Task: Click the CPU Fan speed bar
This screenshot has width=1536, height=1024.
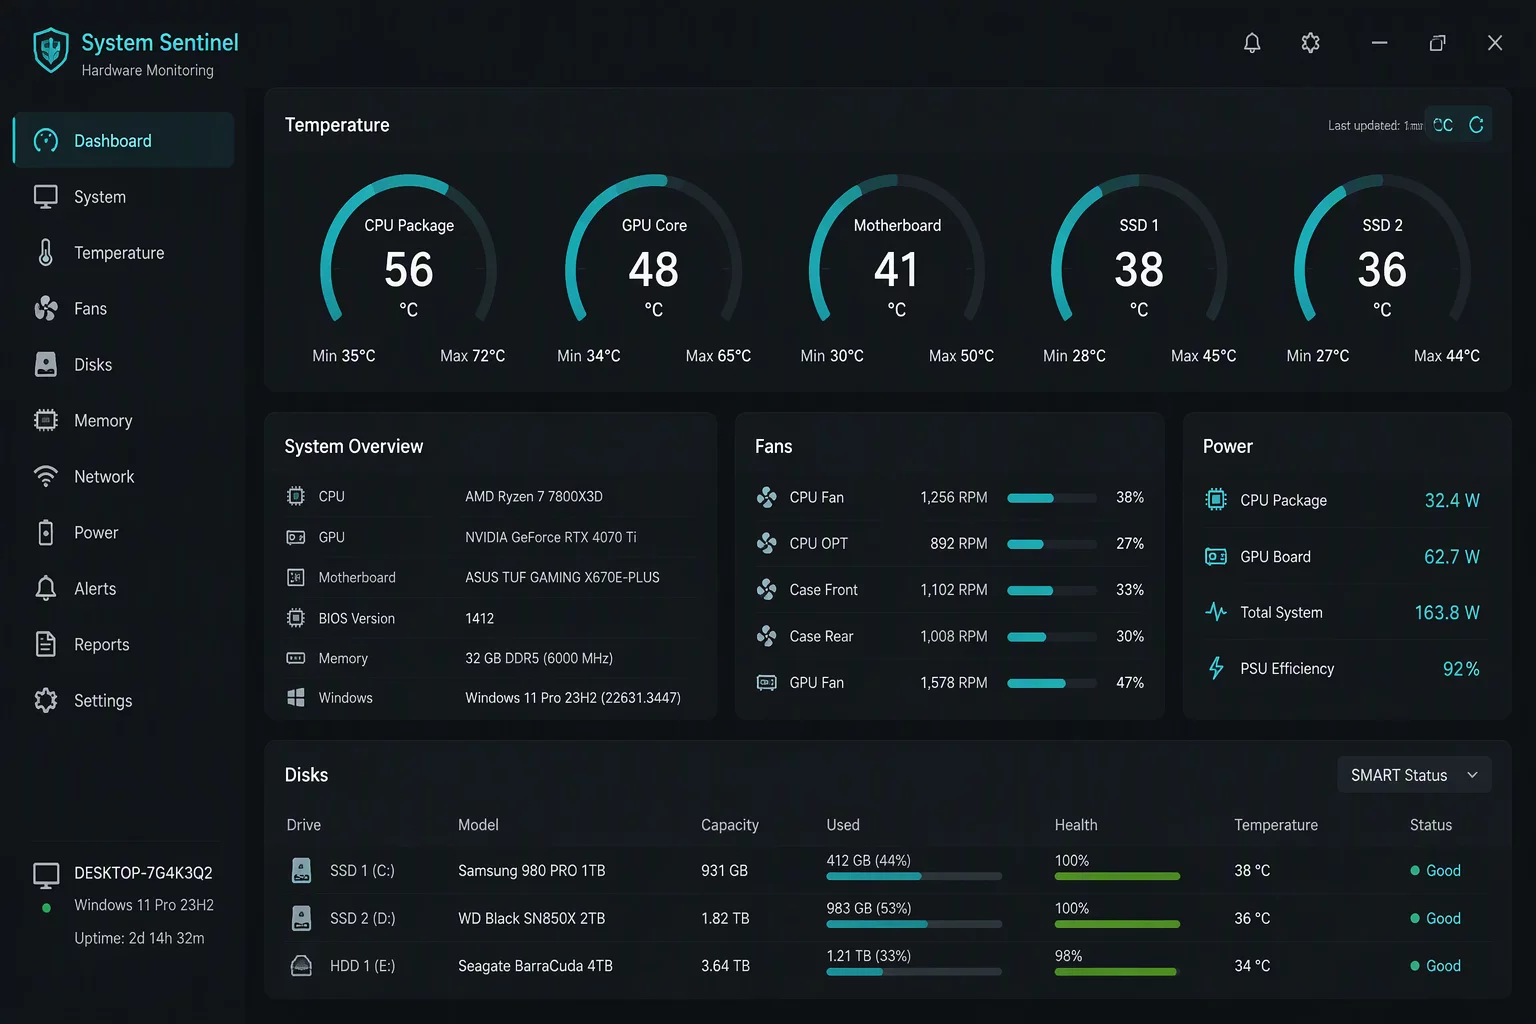Action: pyautogui.click(x=1052, y=498)
